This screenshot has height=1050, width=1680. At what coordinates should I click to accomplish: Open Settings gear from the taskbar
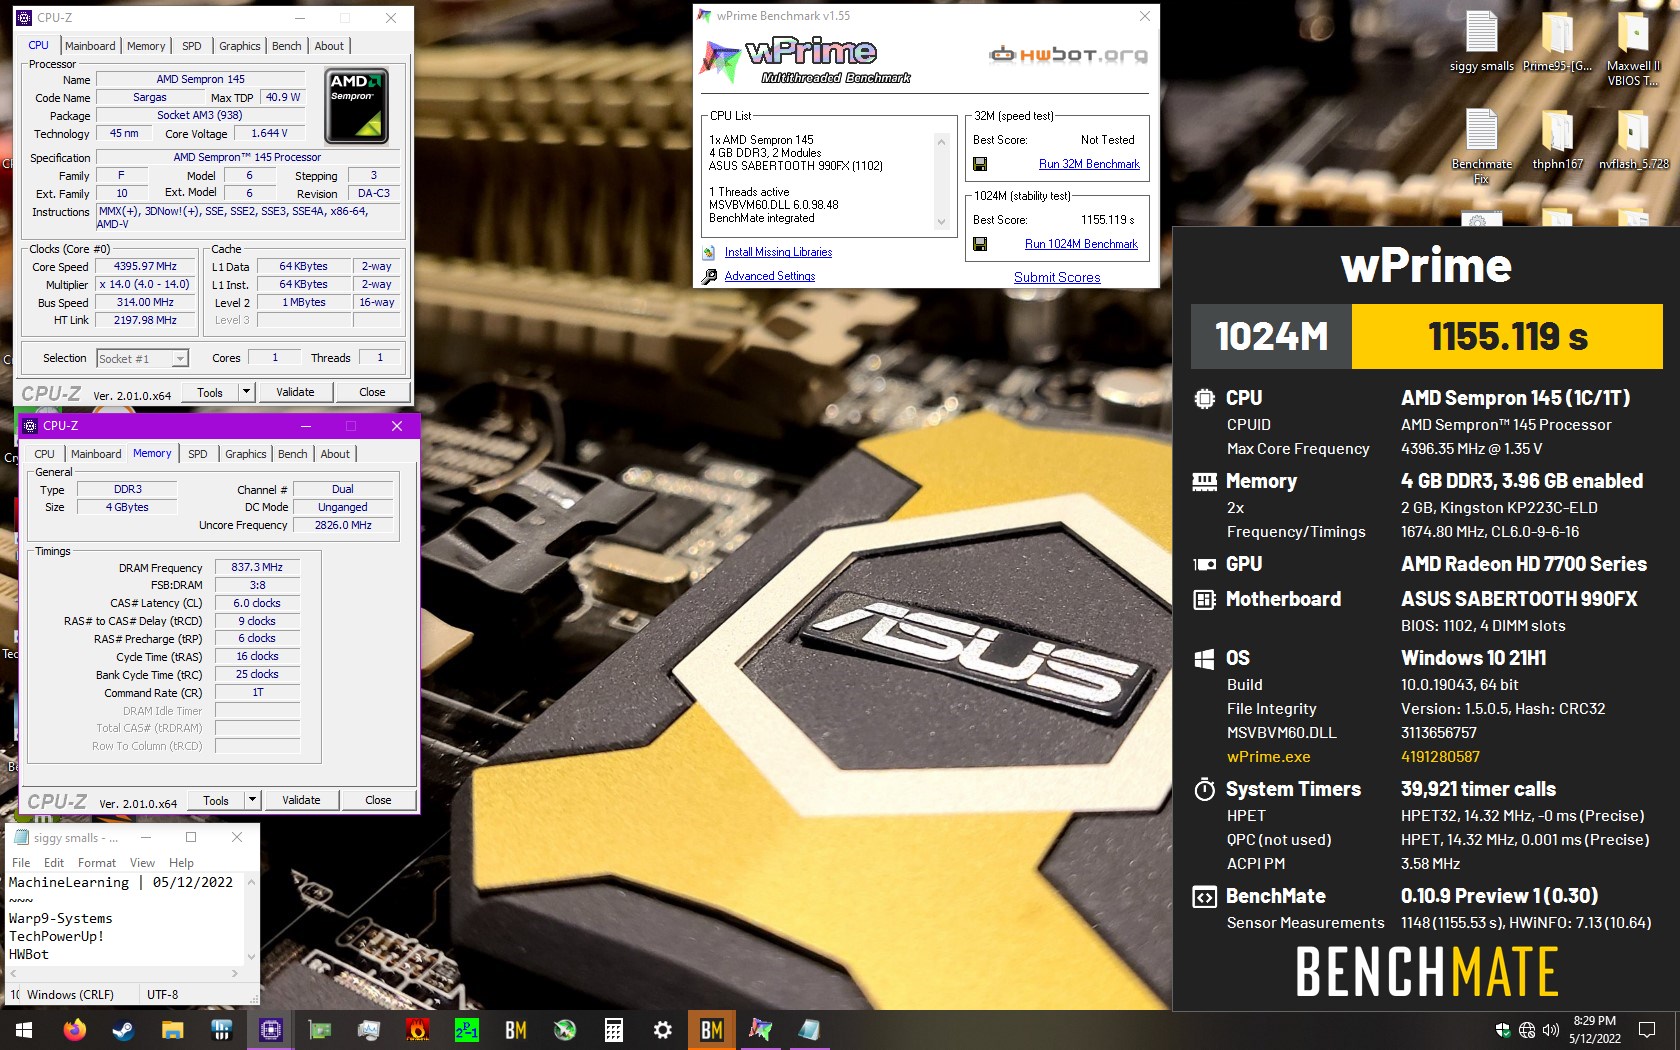(663, 1030)
